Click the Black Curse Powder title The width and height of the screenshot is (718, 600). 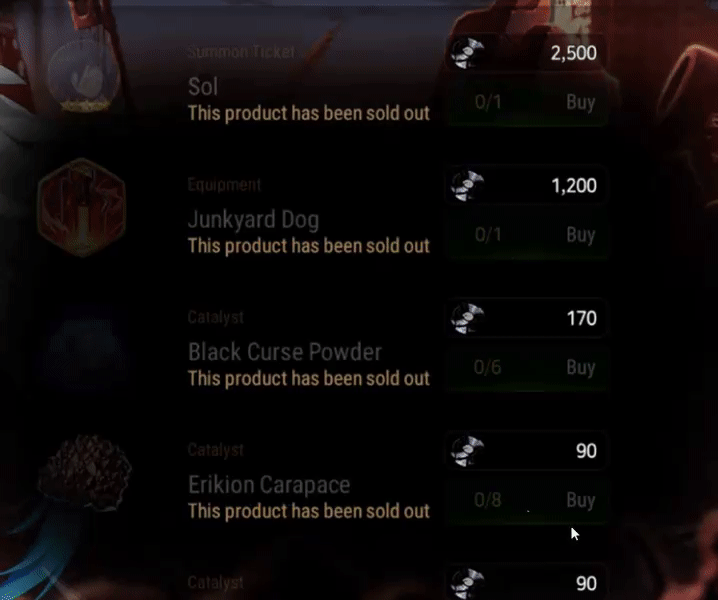click(285, 352)
